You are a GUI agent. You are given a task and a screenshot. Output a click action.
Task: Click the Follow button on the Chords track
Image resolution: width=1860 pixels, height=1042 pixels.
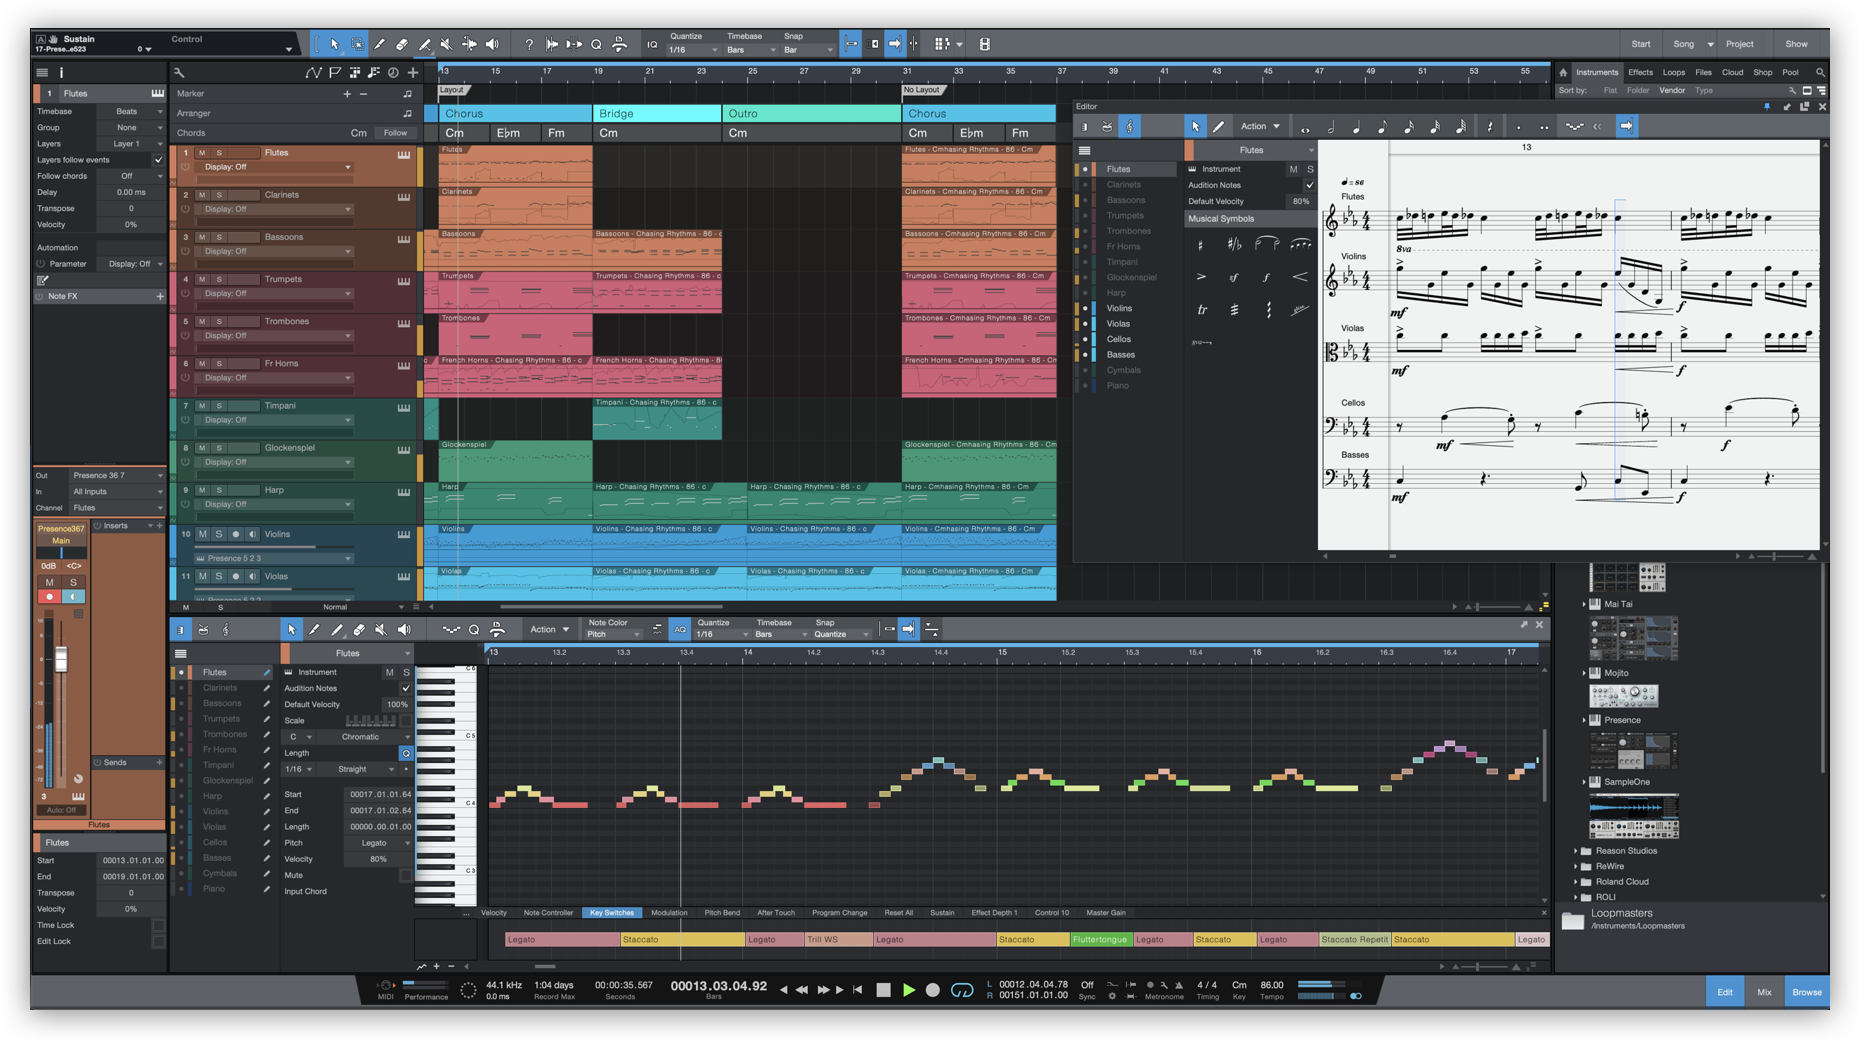coord(395,132)
